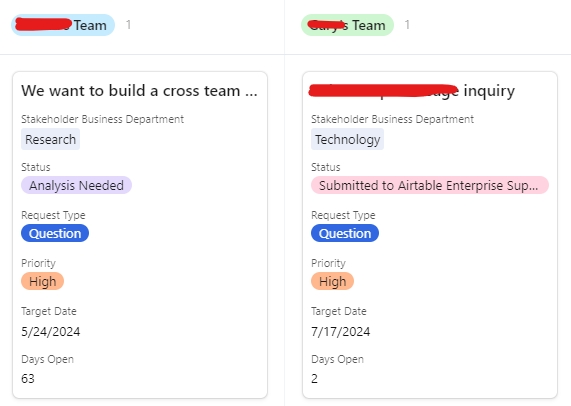The image size is (571, 406).
Task: Click record count beside blue Team
Action: pyautogui.click(x=128, y=25)
